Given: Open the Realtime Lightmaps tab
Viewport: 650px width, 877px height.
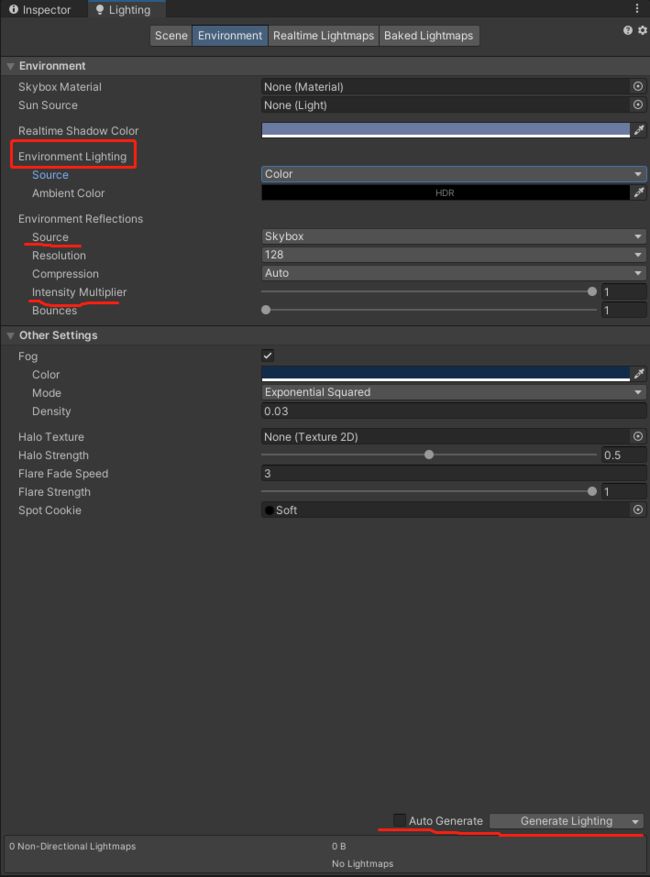Looking at the screenshot, I should tap(323, 35).
